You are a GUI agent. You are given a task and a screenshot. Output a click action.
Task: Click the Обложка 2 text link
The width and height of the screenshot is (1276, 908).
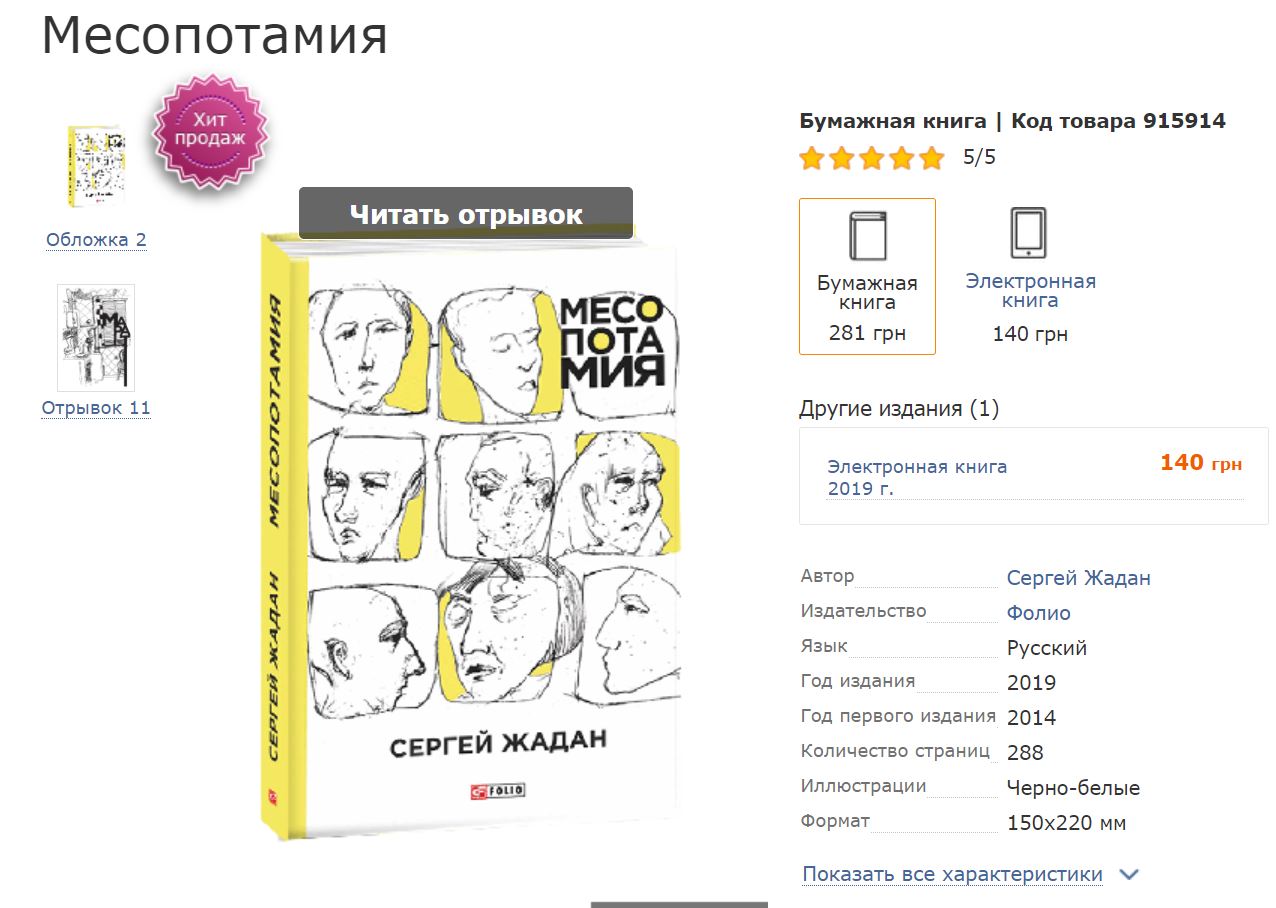96,240
